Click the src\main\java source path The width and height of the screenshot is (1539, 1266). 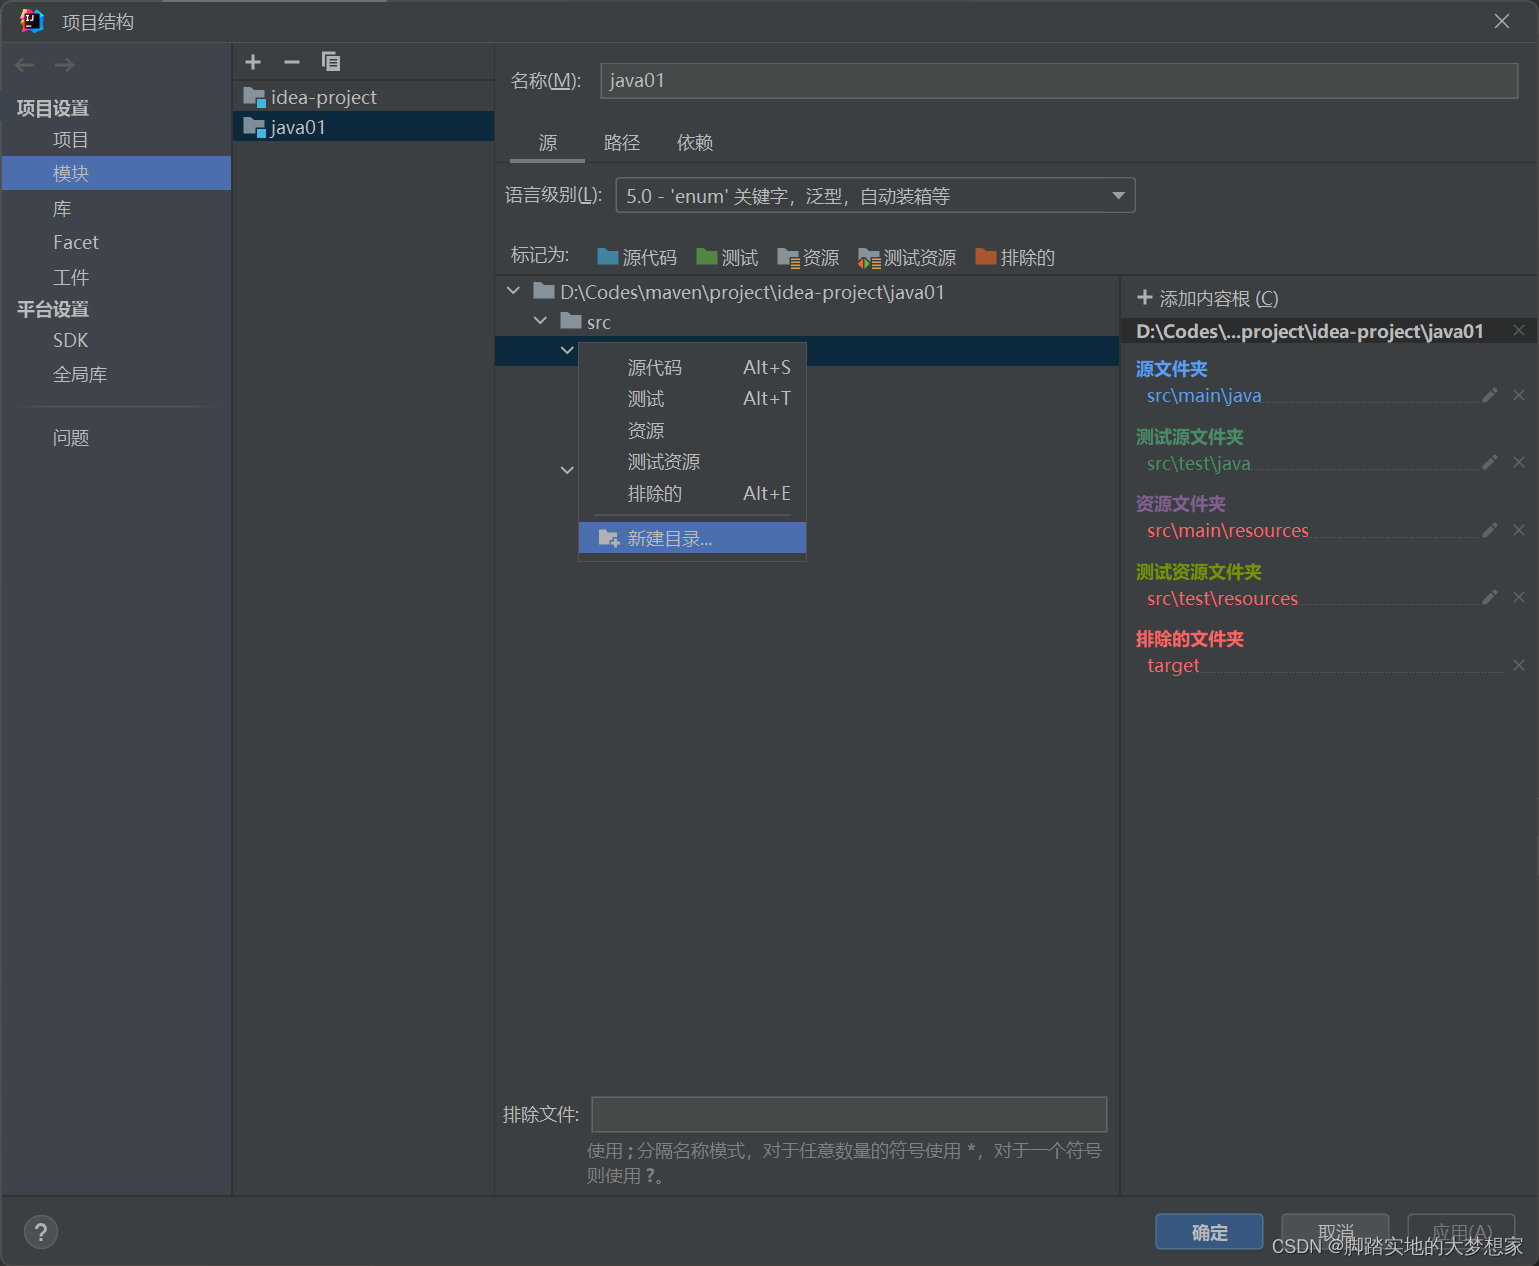(x=1203, y=396)
